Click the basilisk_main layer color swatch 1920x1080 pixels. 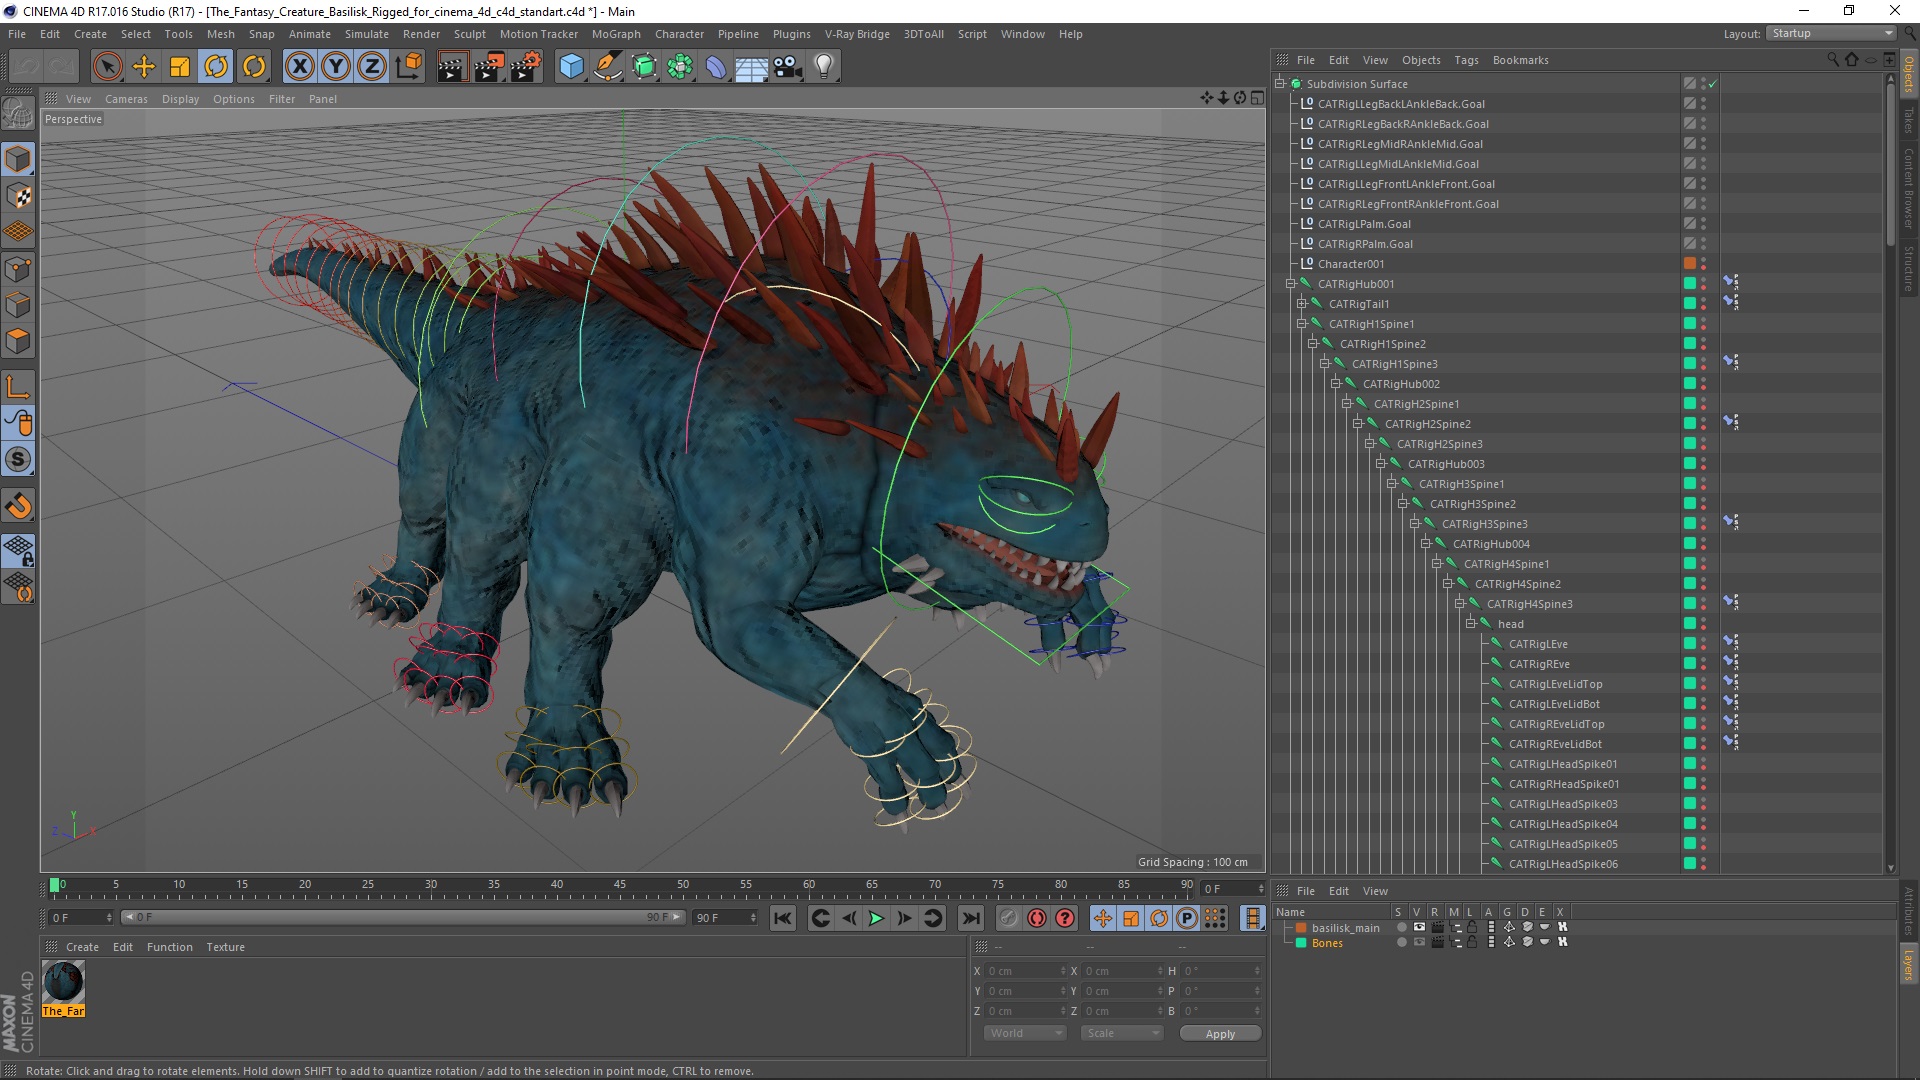(1301, 927)
